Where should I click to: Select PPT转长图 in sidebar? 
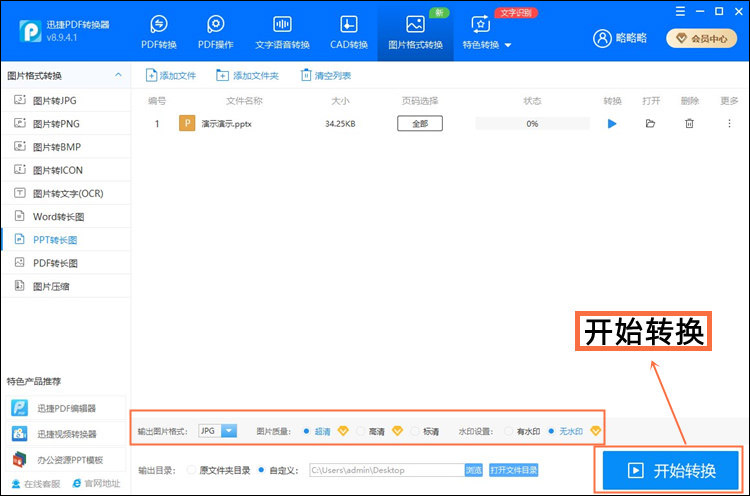click(x=66, y=240)
